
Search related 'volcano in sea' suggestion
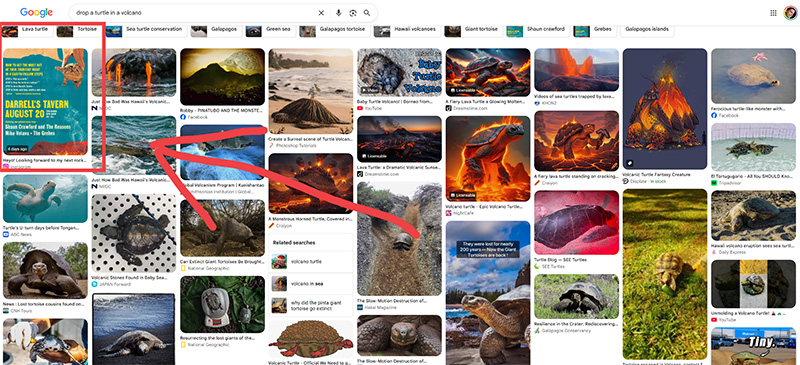coord(311,283)
